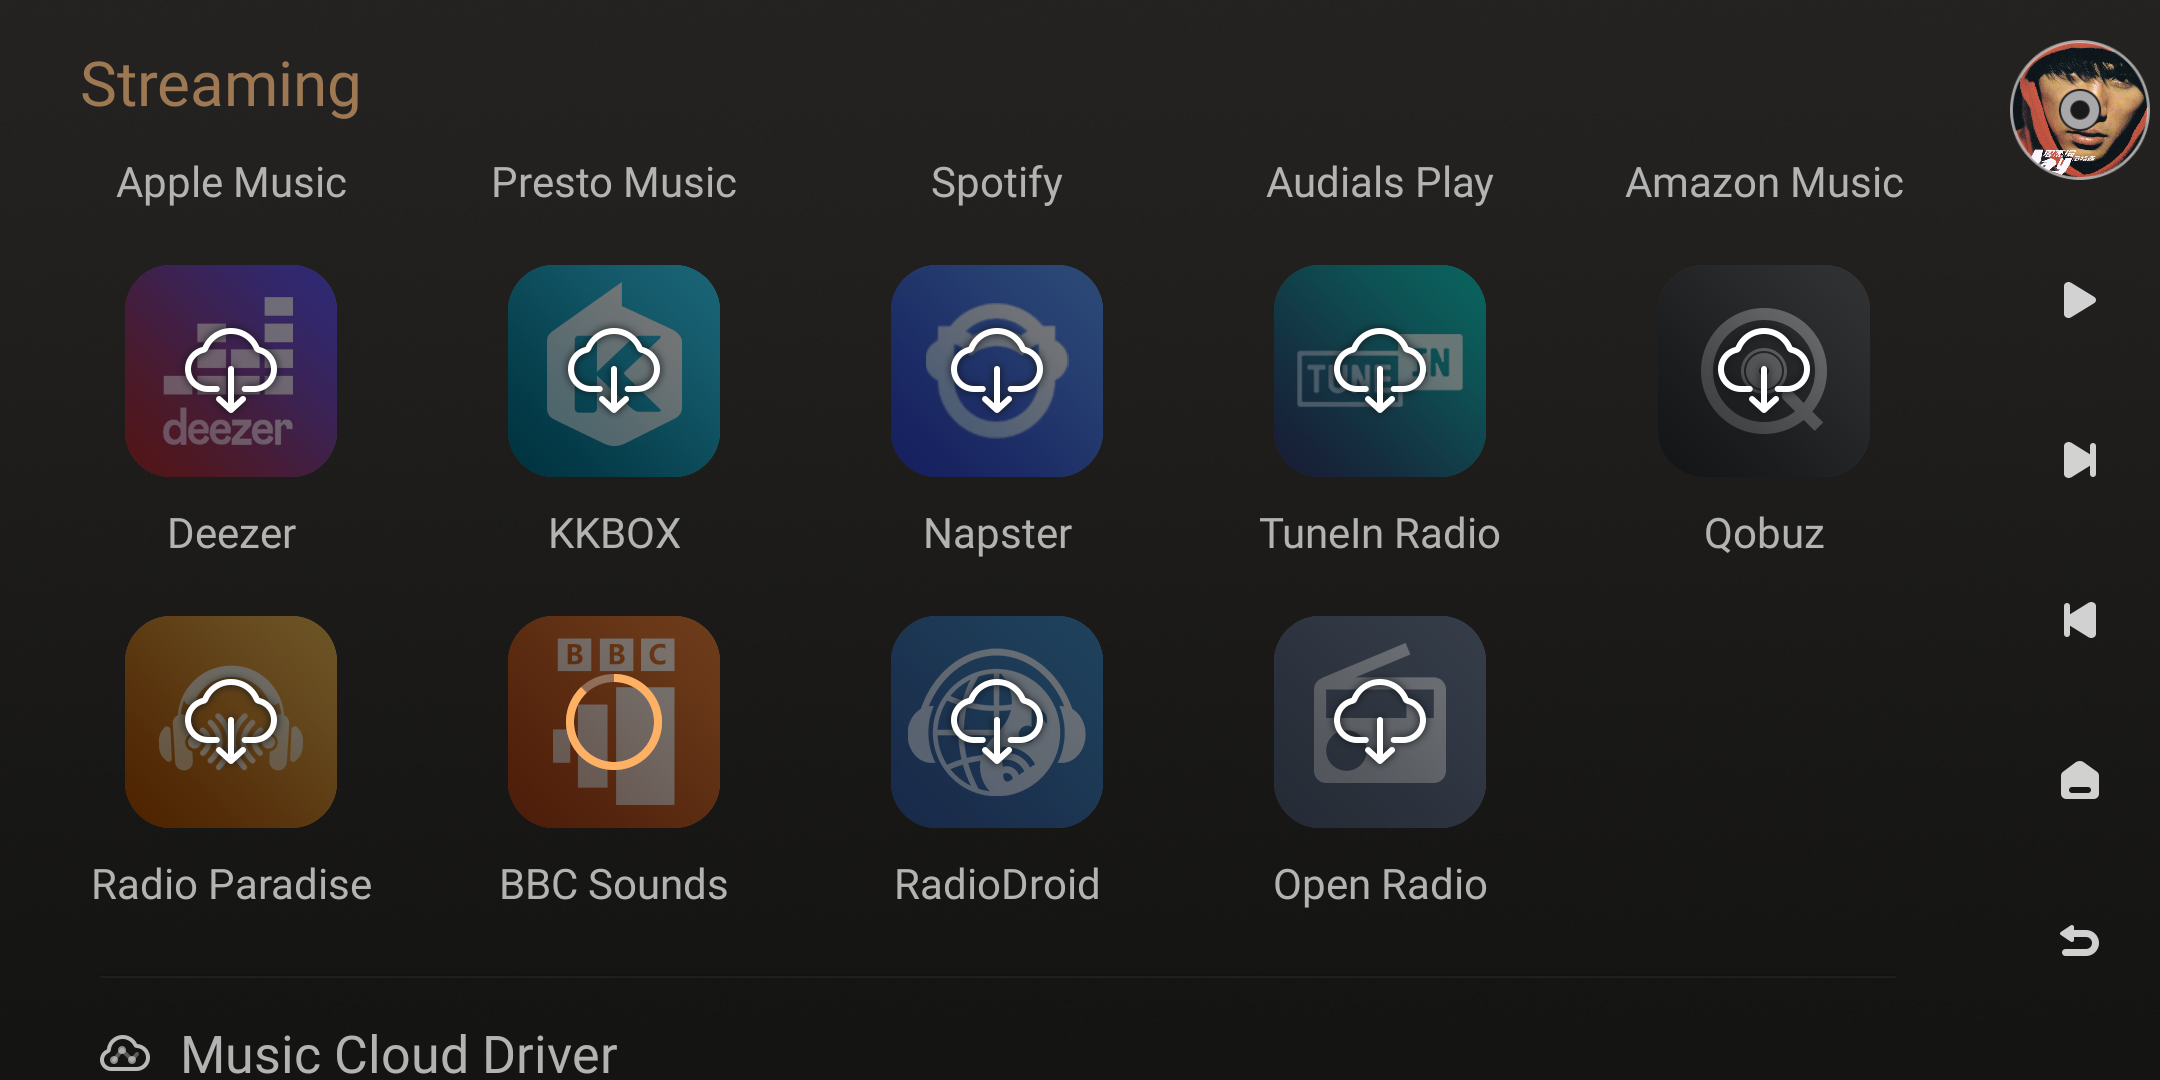Tap the TuneIn Radio download icon

click(1380, 371)
